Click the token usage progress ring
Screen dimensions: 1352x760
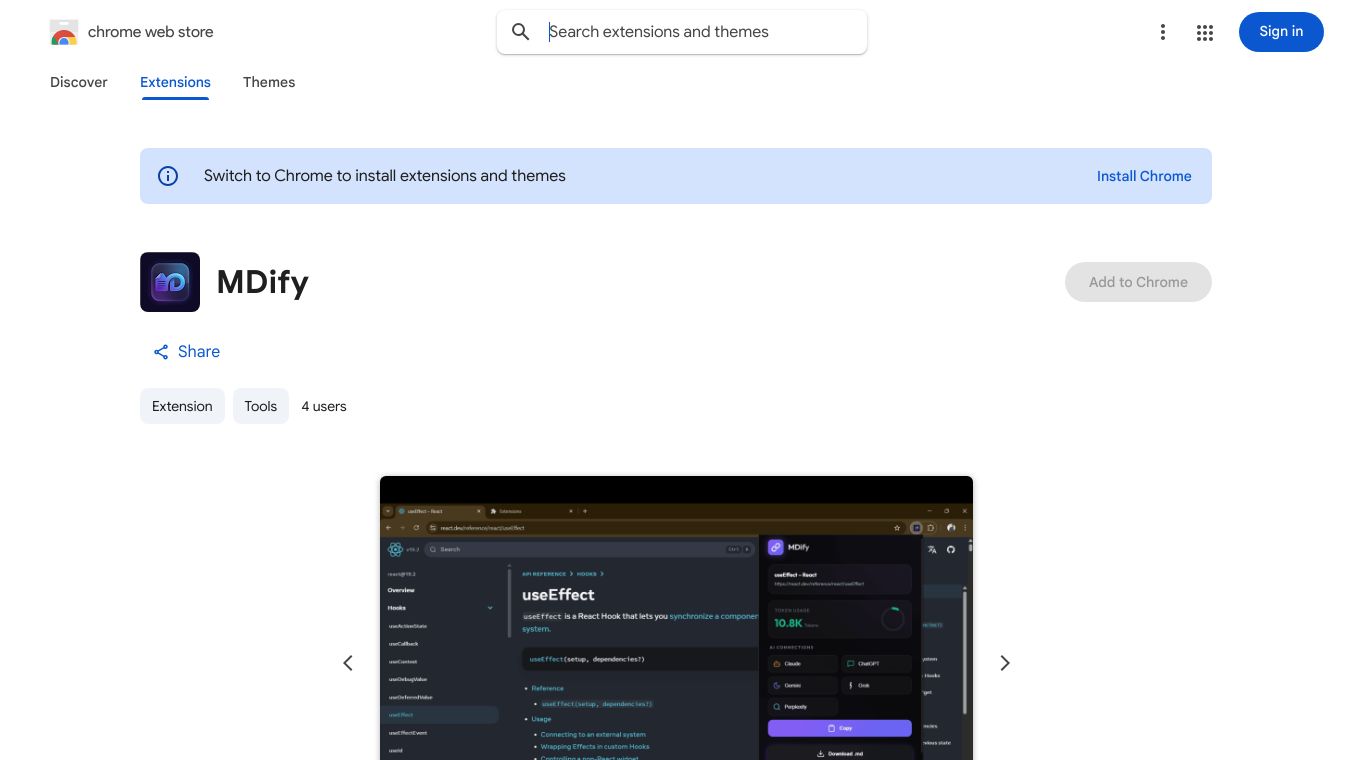pos(893,618)
